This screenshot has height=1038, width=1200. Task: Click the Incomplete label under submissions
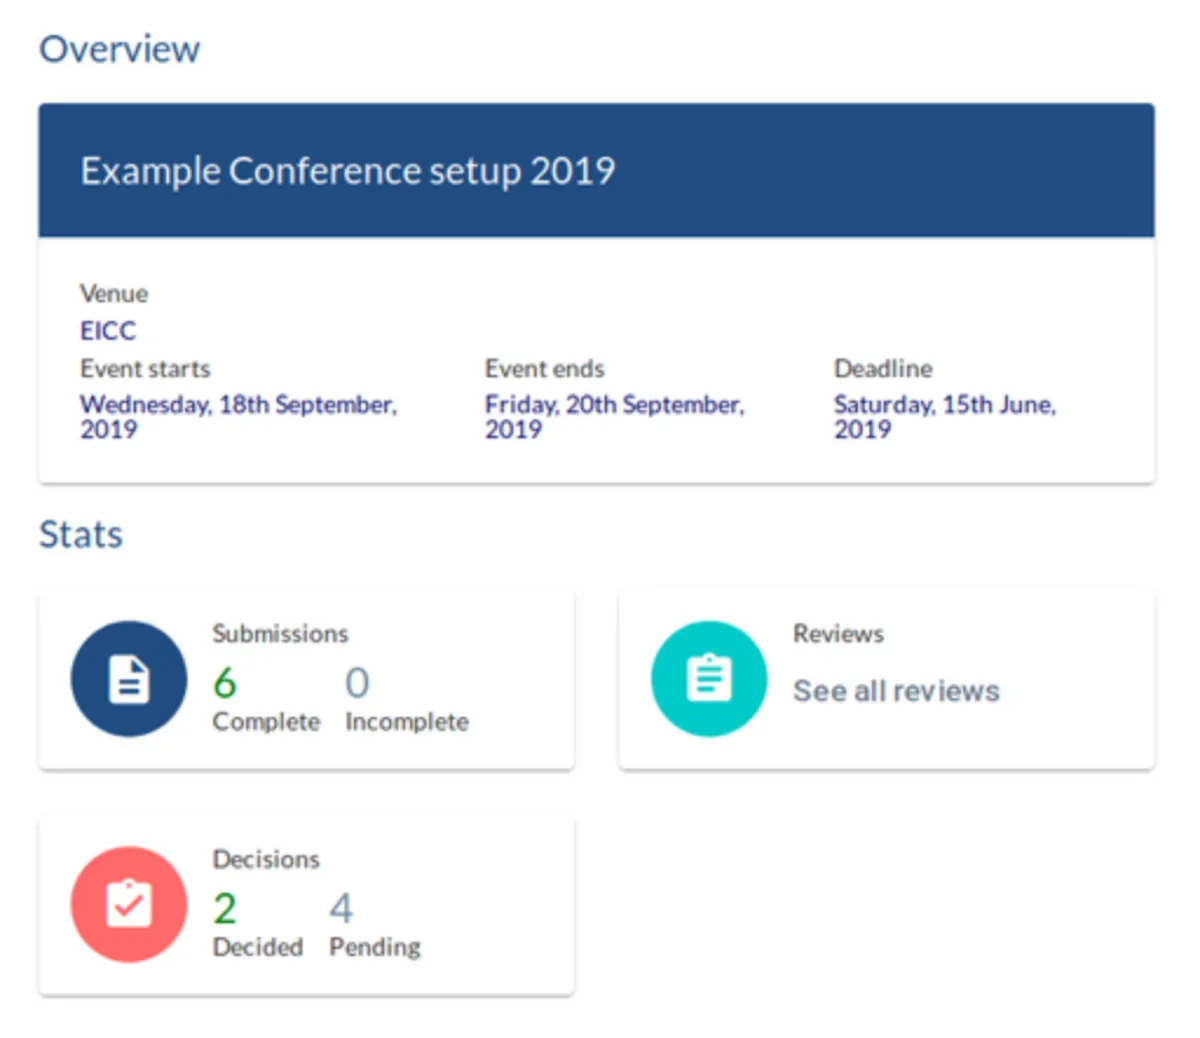click(x=407, y=722)
